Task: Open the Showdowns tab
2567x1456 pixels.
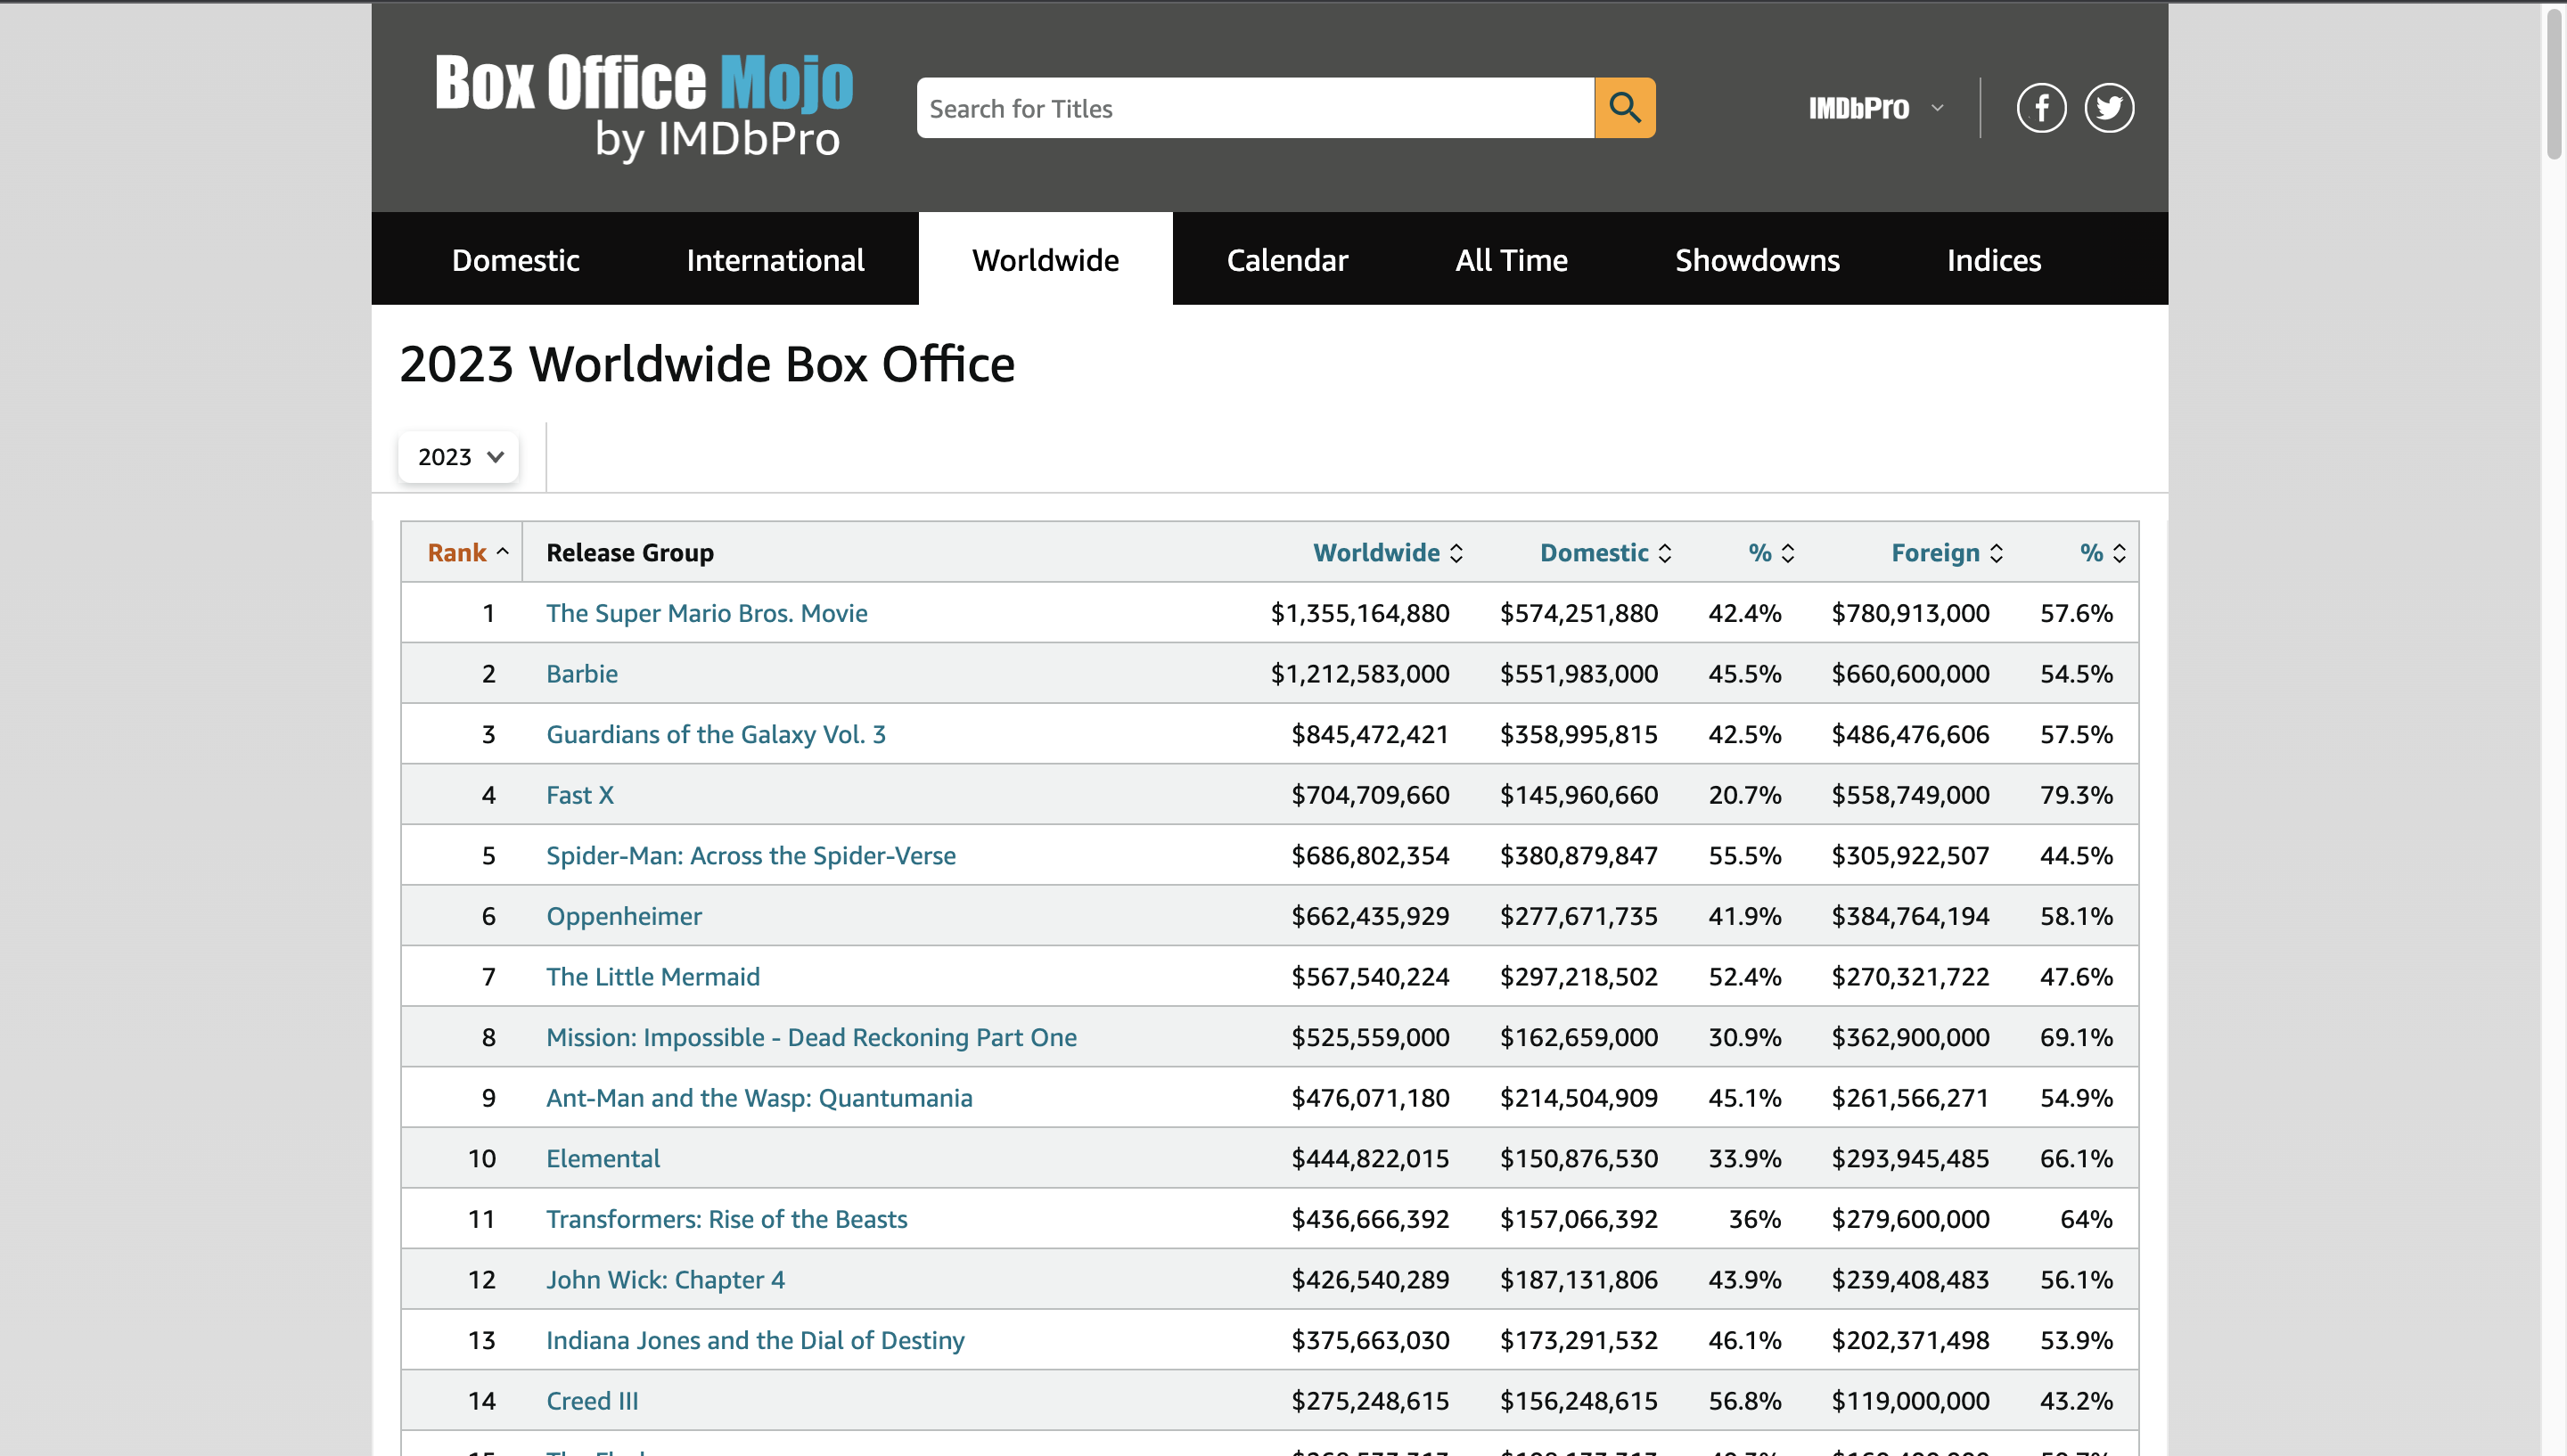Action: pyautogui.click(x=1756, y=260)
